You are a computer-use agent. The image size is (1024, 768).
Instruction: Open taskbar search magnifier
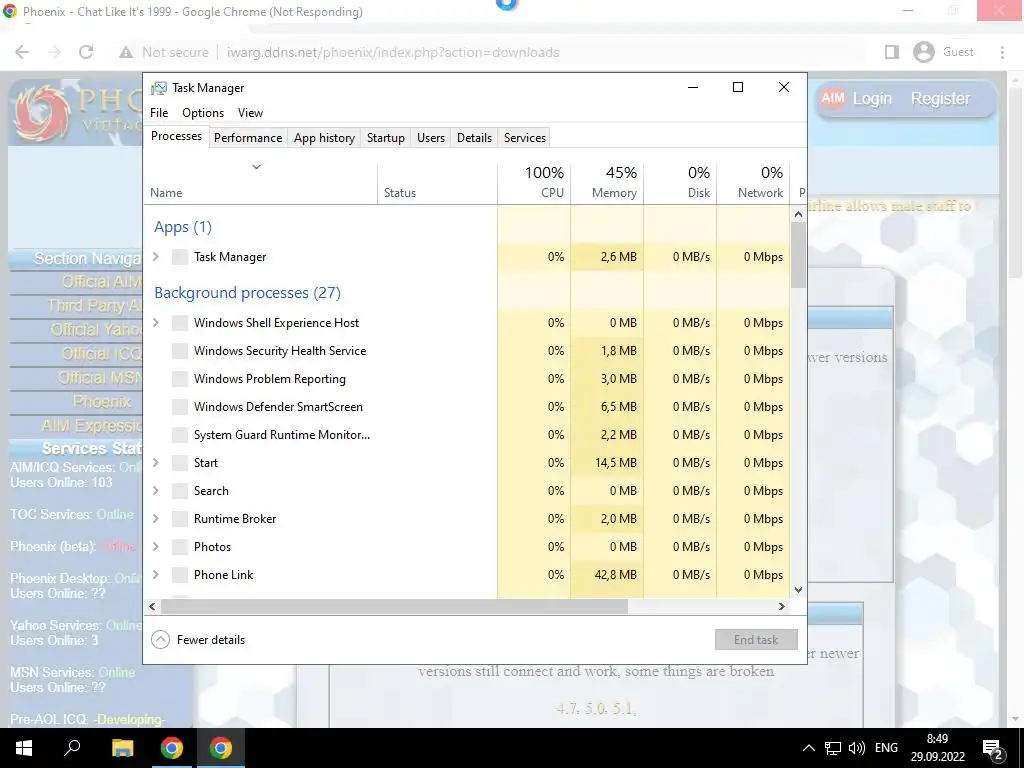(72, 748)
